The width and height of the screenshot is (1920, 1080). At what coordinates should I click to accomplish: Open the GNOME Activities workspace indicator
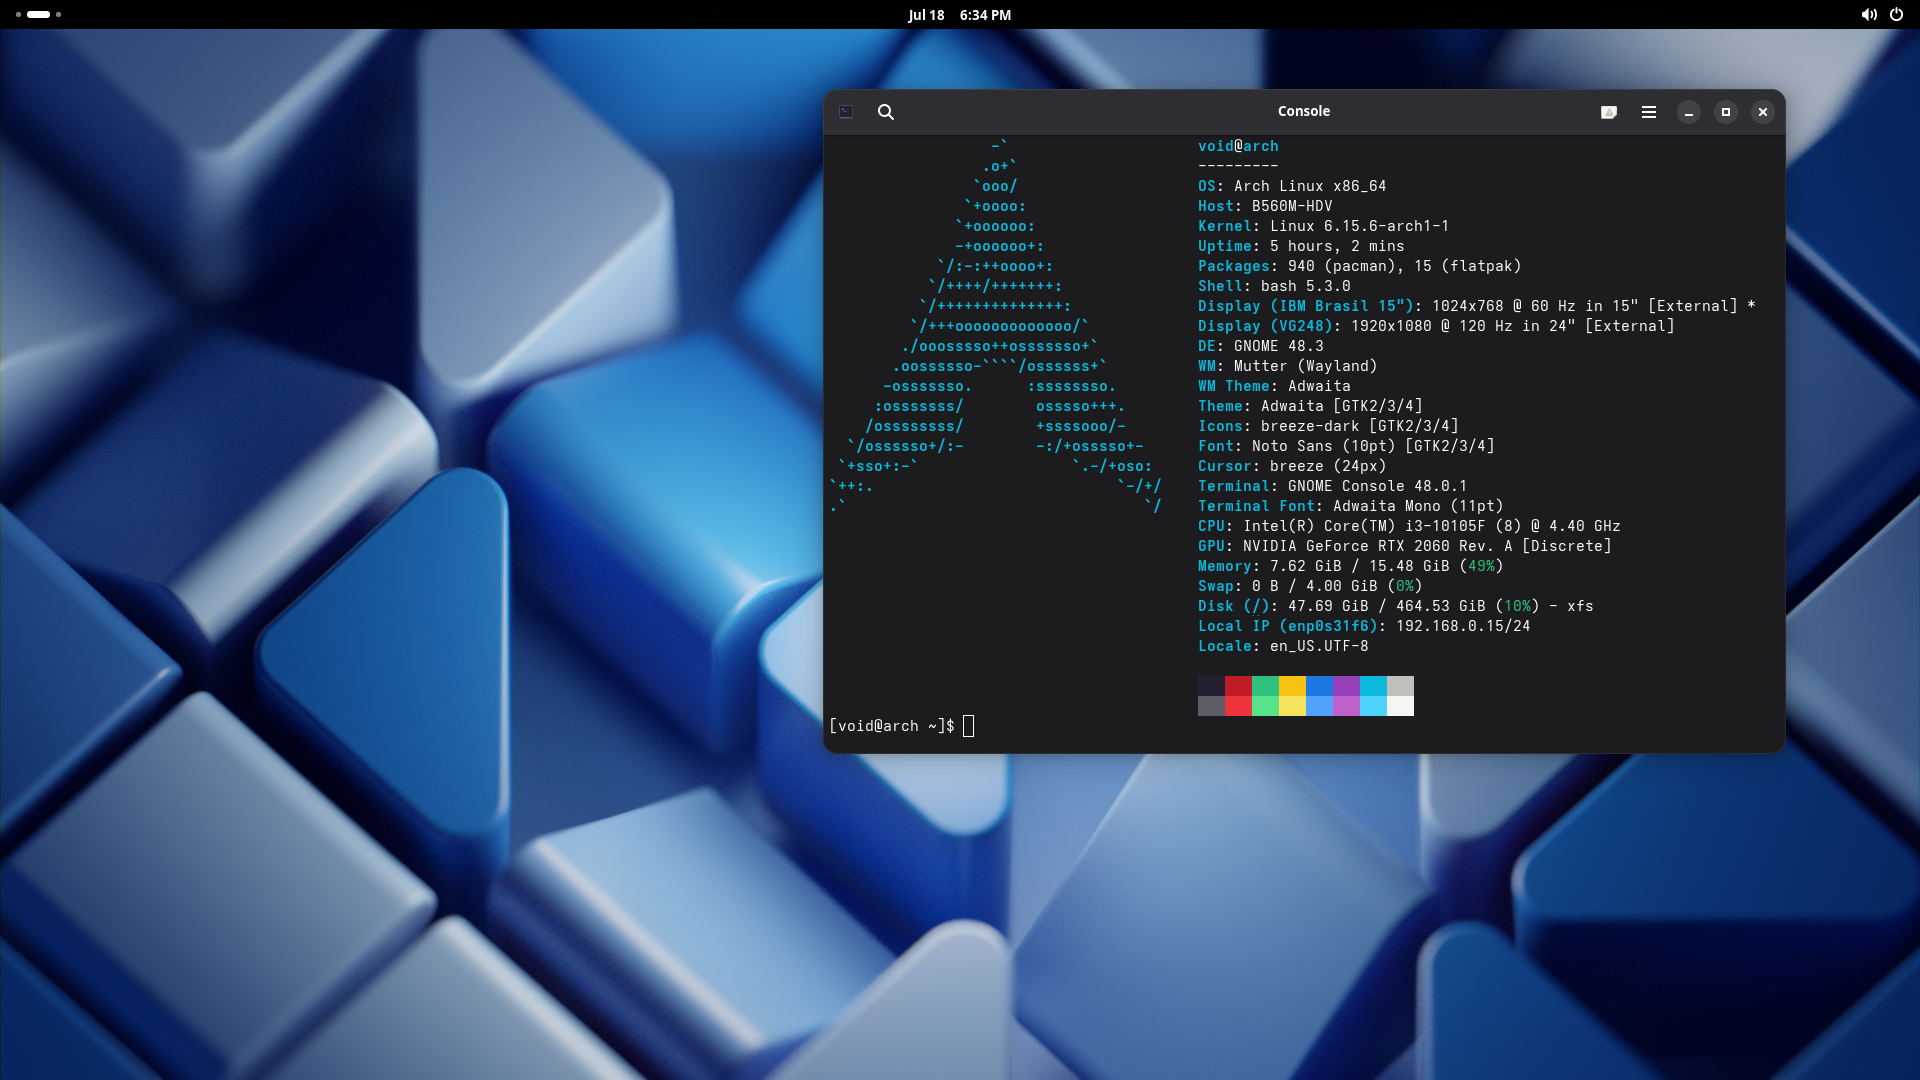click(38, 14)
